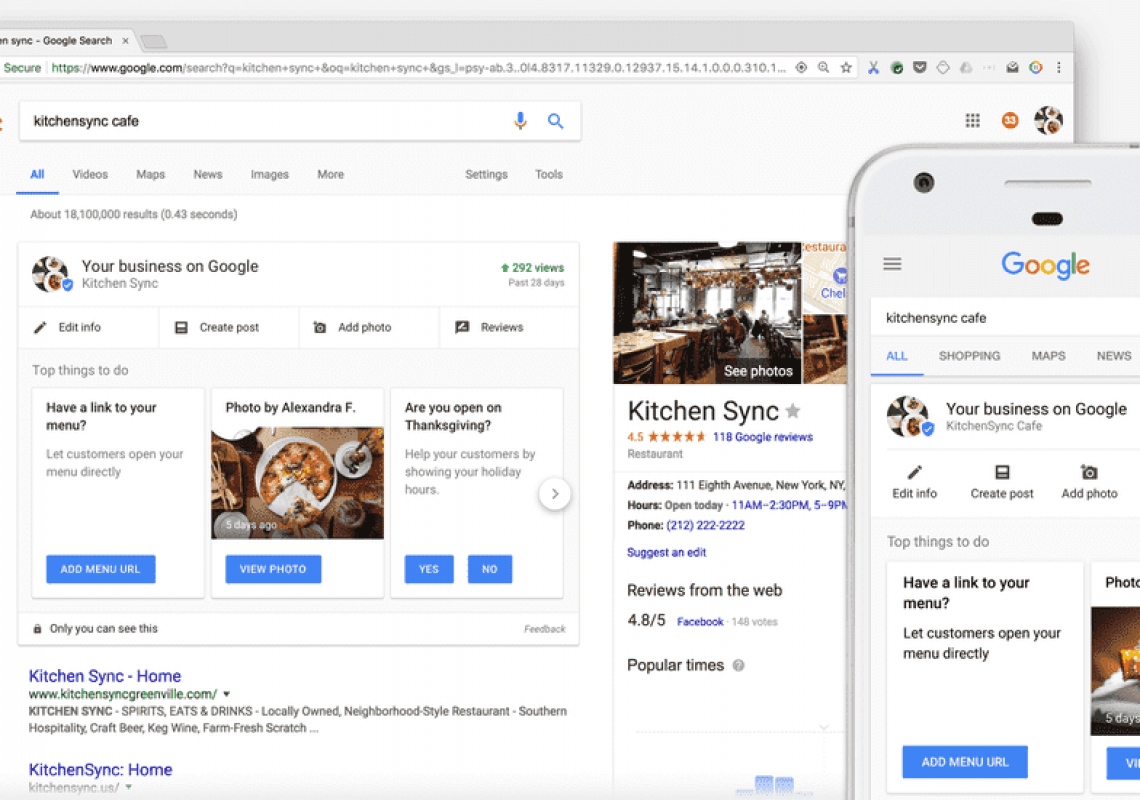
Task: Open the pizza photo by Alexandra F.
Action: tap(297, 483)
